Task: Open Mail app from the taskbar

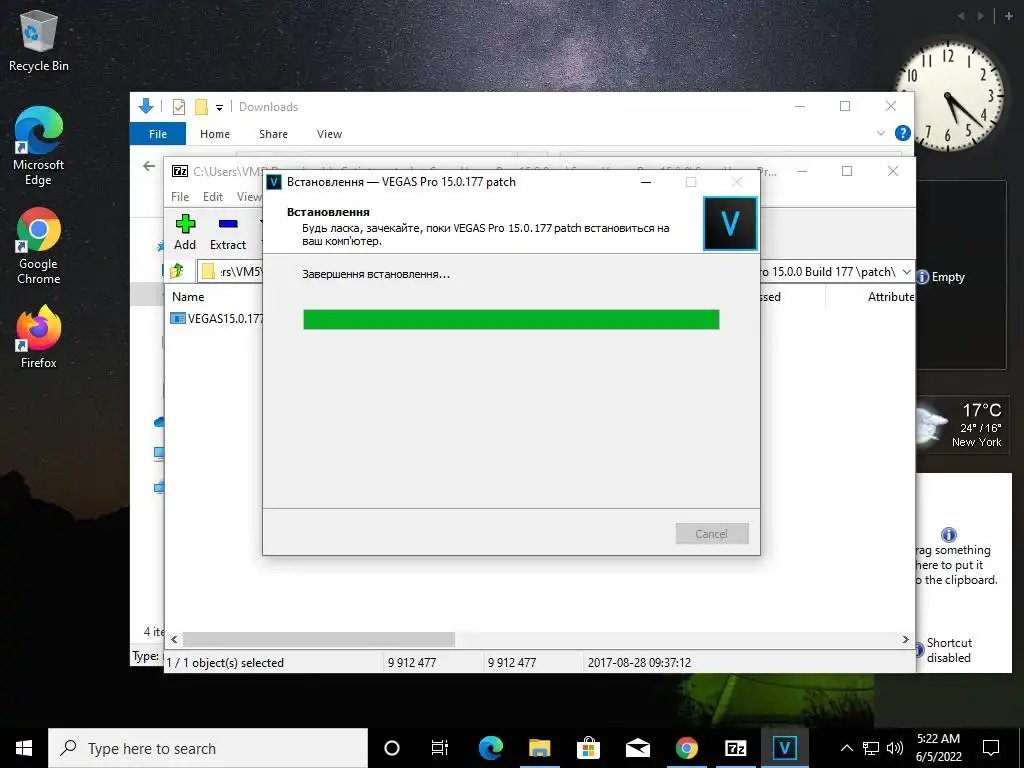Action: pyautogui.click(x=637, y=748)
